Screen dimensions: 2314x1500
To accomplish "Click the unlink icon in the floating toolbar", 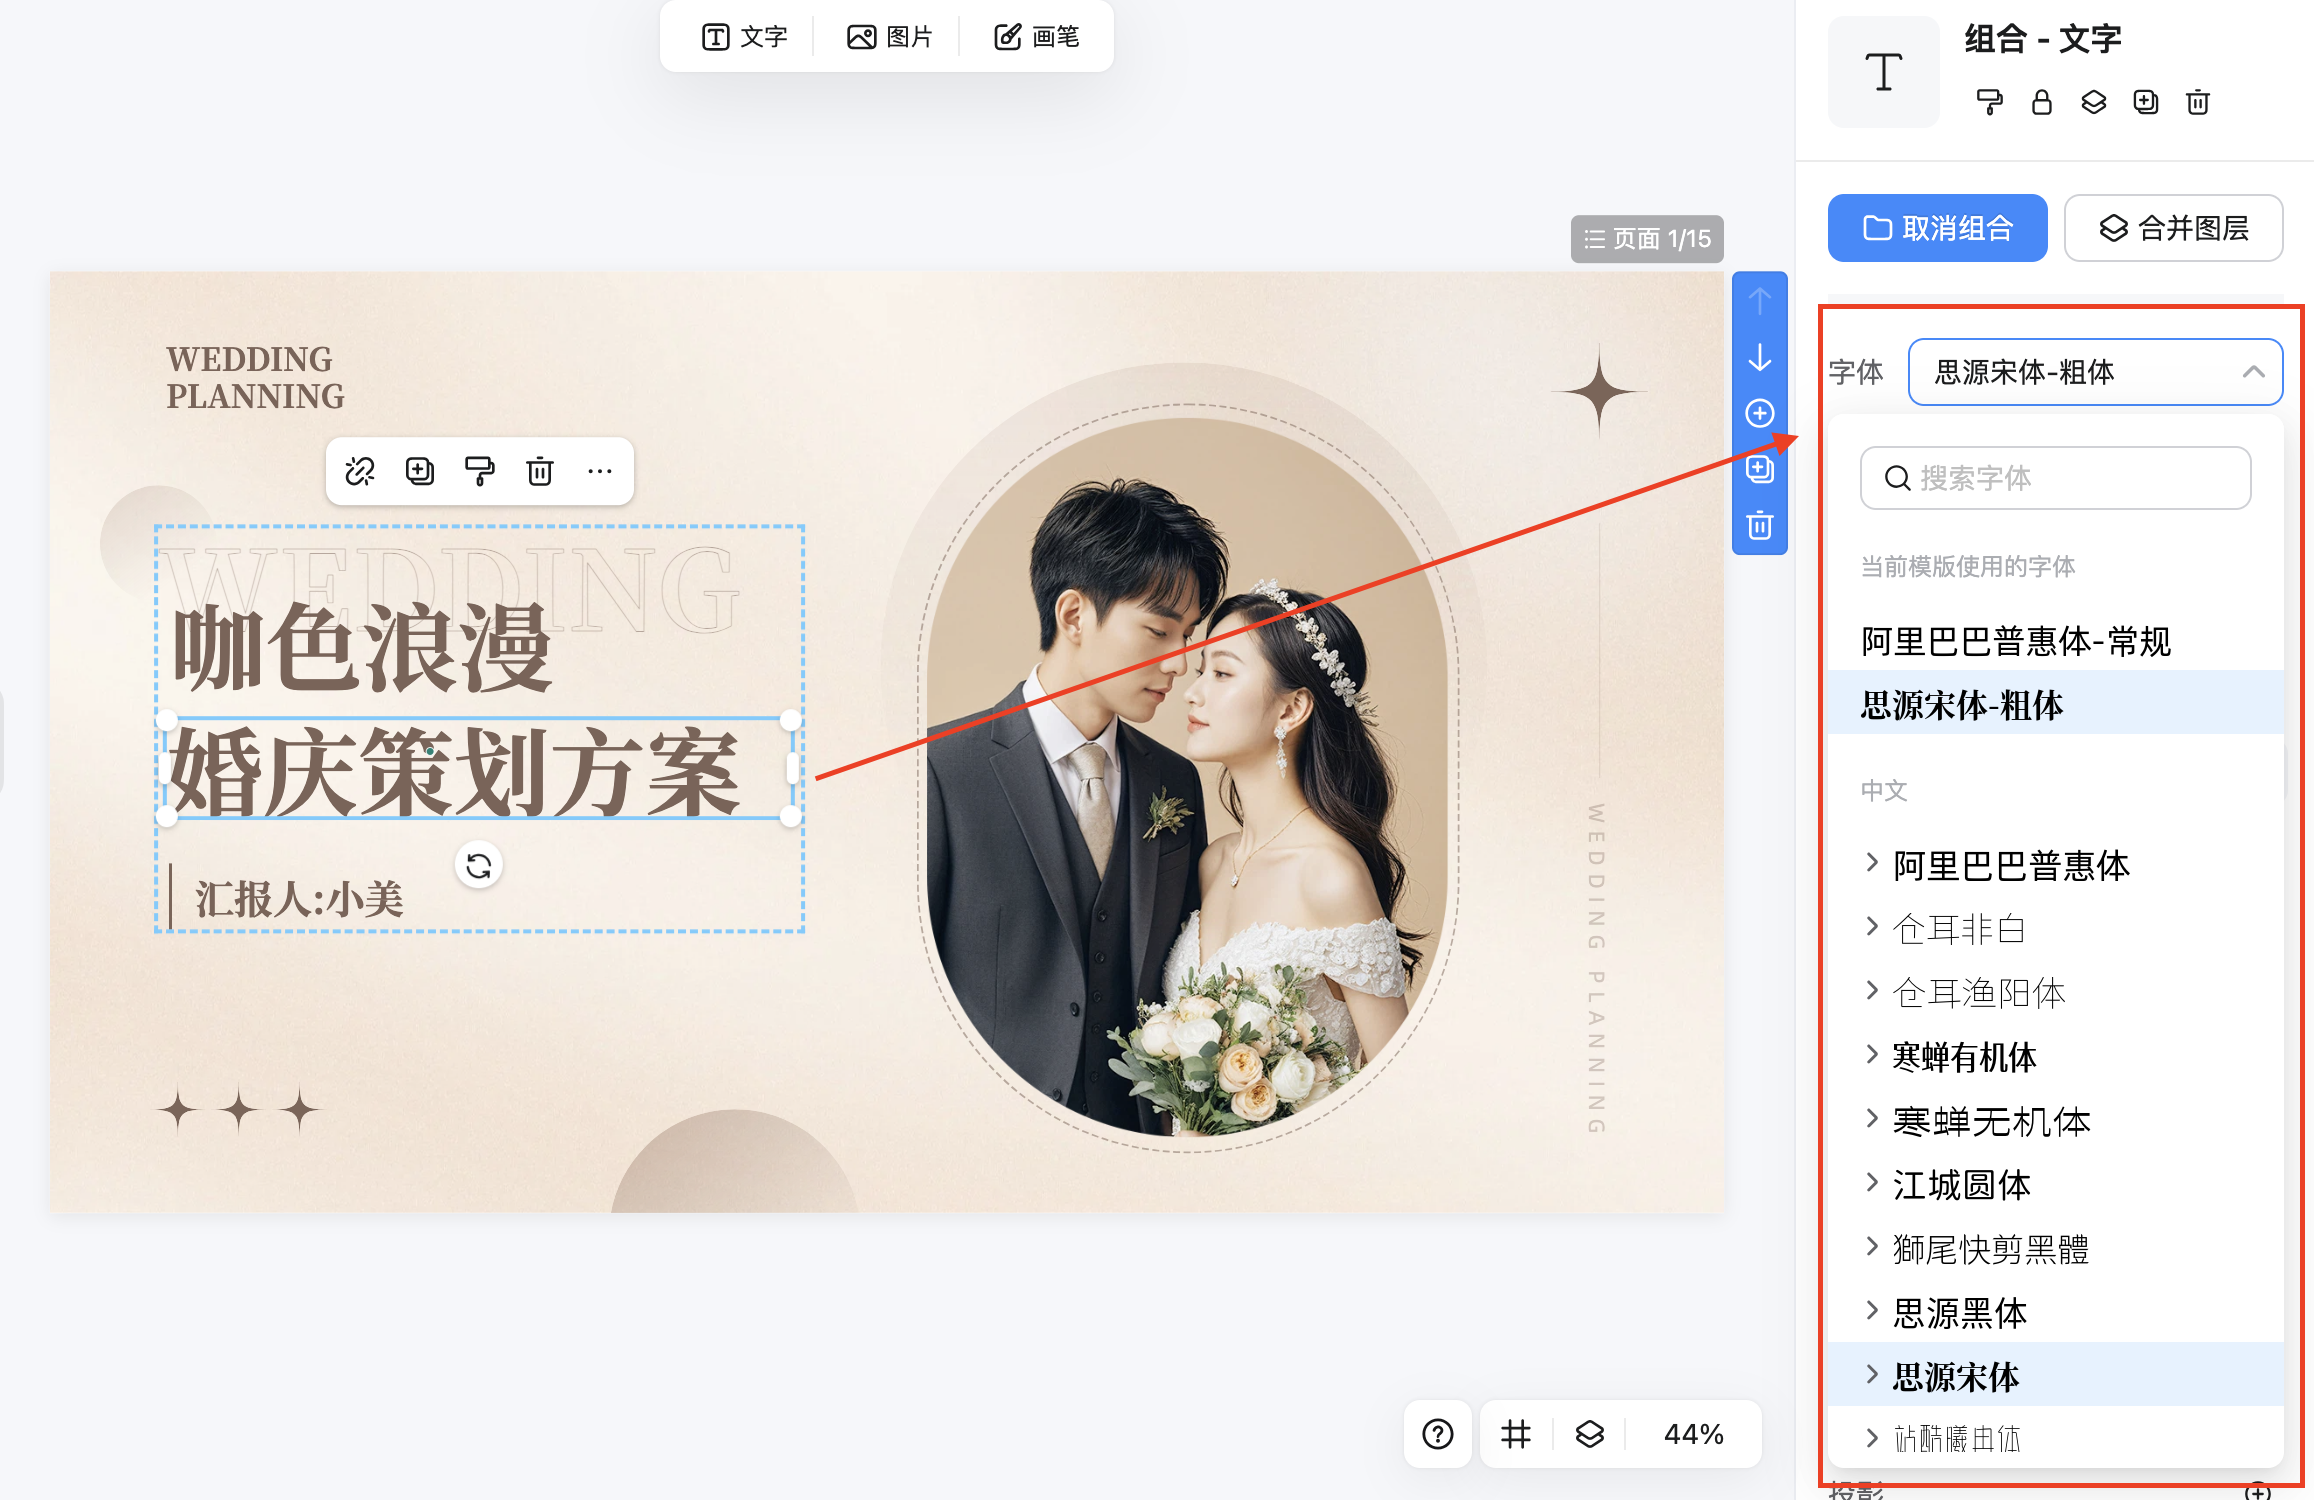I will click(360, 471).
